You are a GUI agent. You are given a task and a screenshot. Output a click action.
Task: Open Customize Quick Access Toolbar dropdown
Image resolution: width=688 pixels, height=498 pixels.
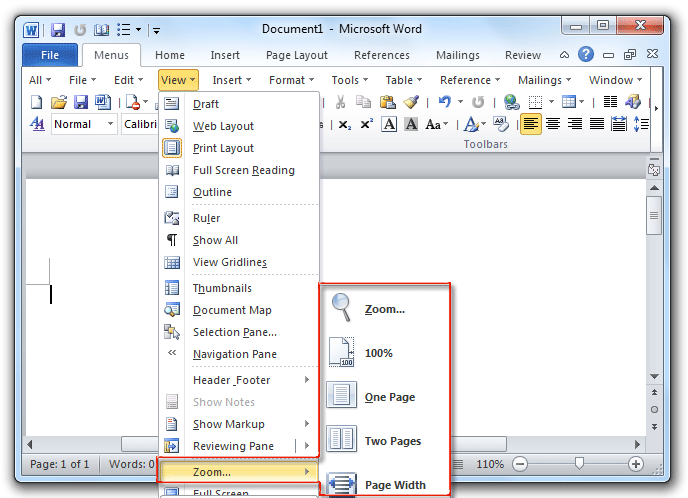tap(156, 31)
